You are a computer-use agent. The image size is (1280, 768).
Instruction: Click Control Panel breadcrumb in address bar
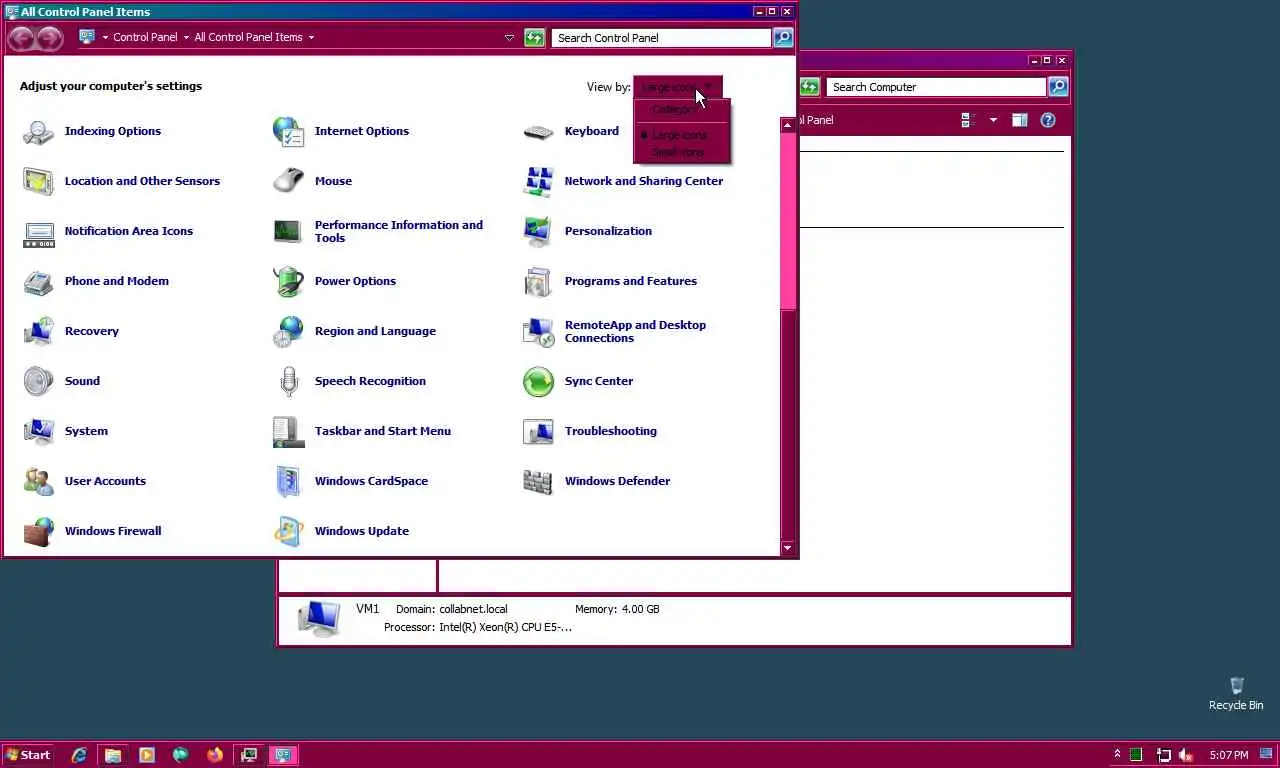145,38
